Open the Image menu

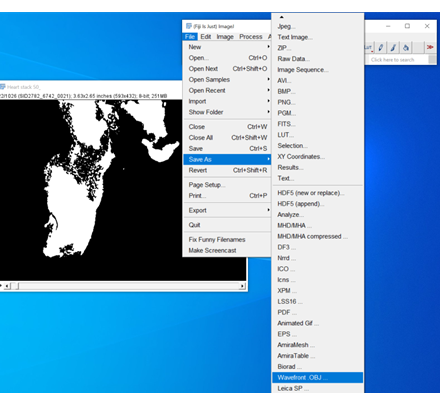tap(225, 37)
